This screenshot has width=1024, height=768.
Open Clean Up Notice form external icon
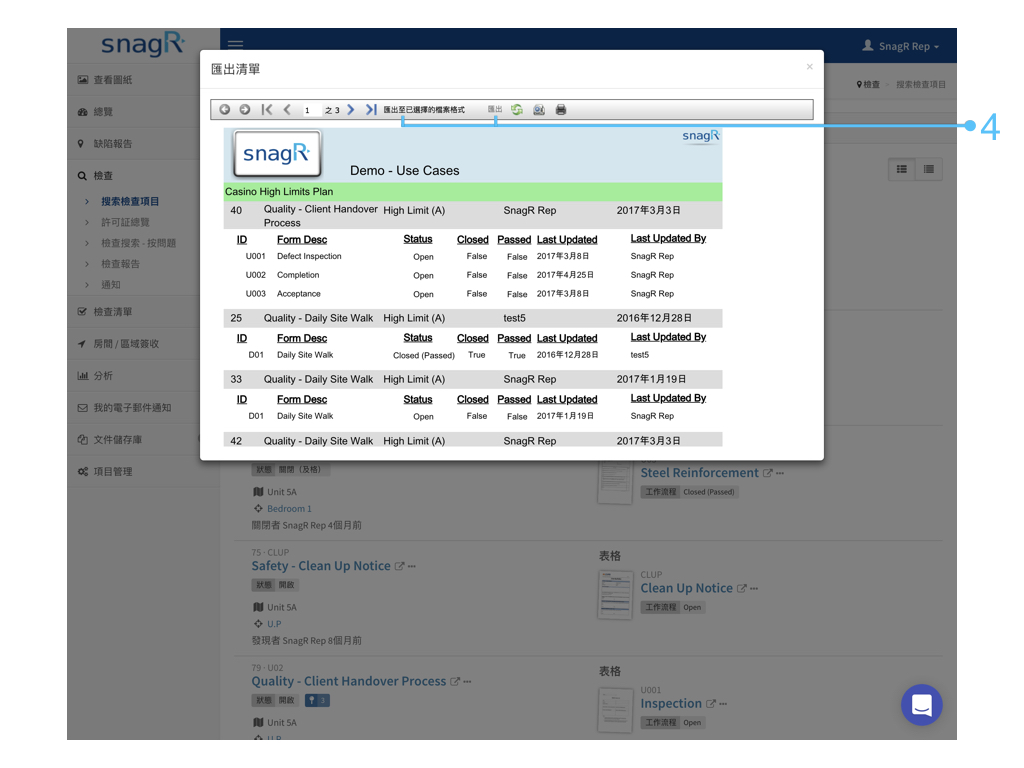(741, 588)
